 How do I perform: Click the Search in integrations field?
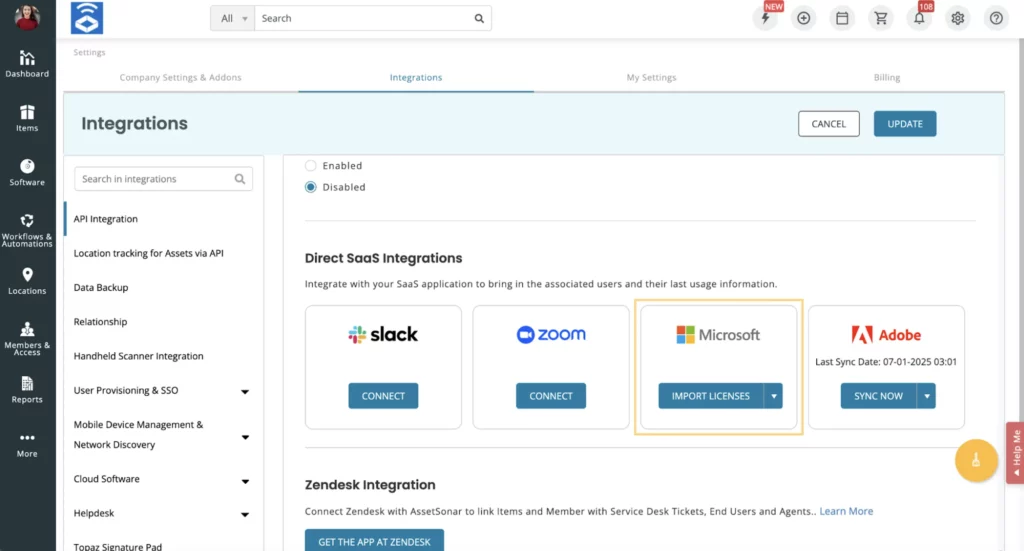click(155, 179)
